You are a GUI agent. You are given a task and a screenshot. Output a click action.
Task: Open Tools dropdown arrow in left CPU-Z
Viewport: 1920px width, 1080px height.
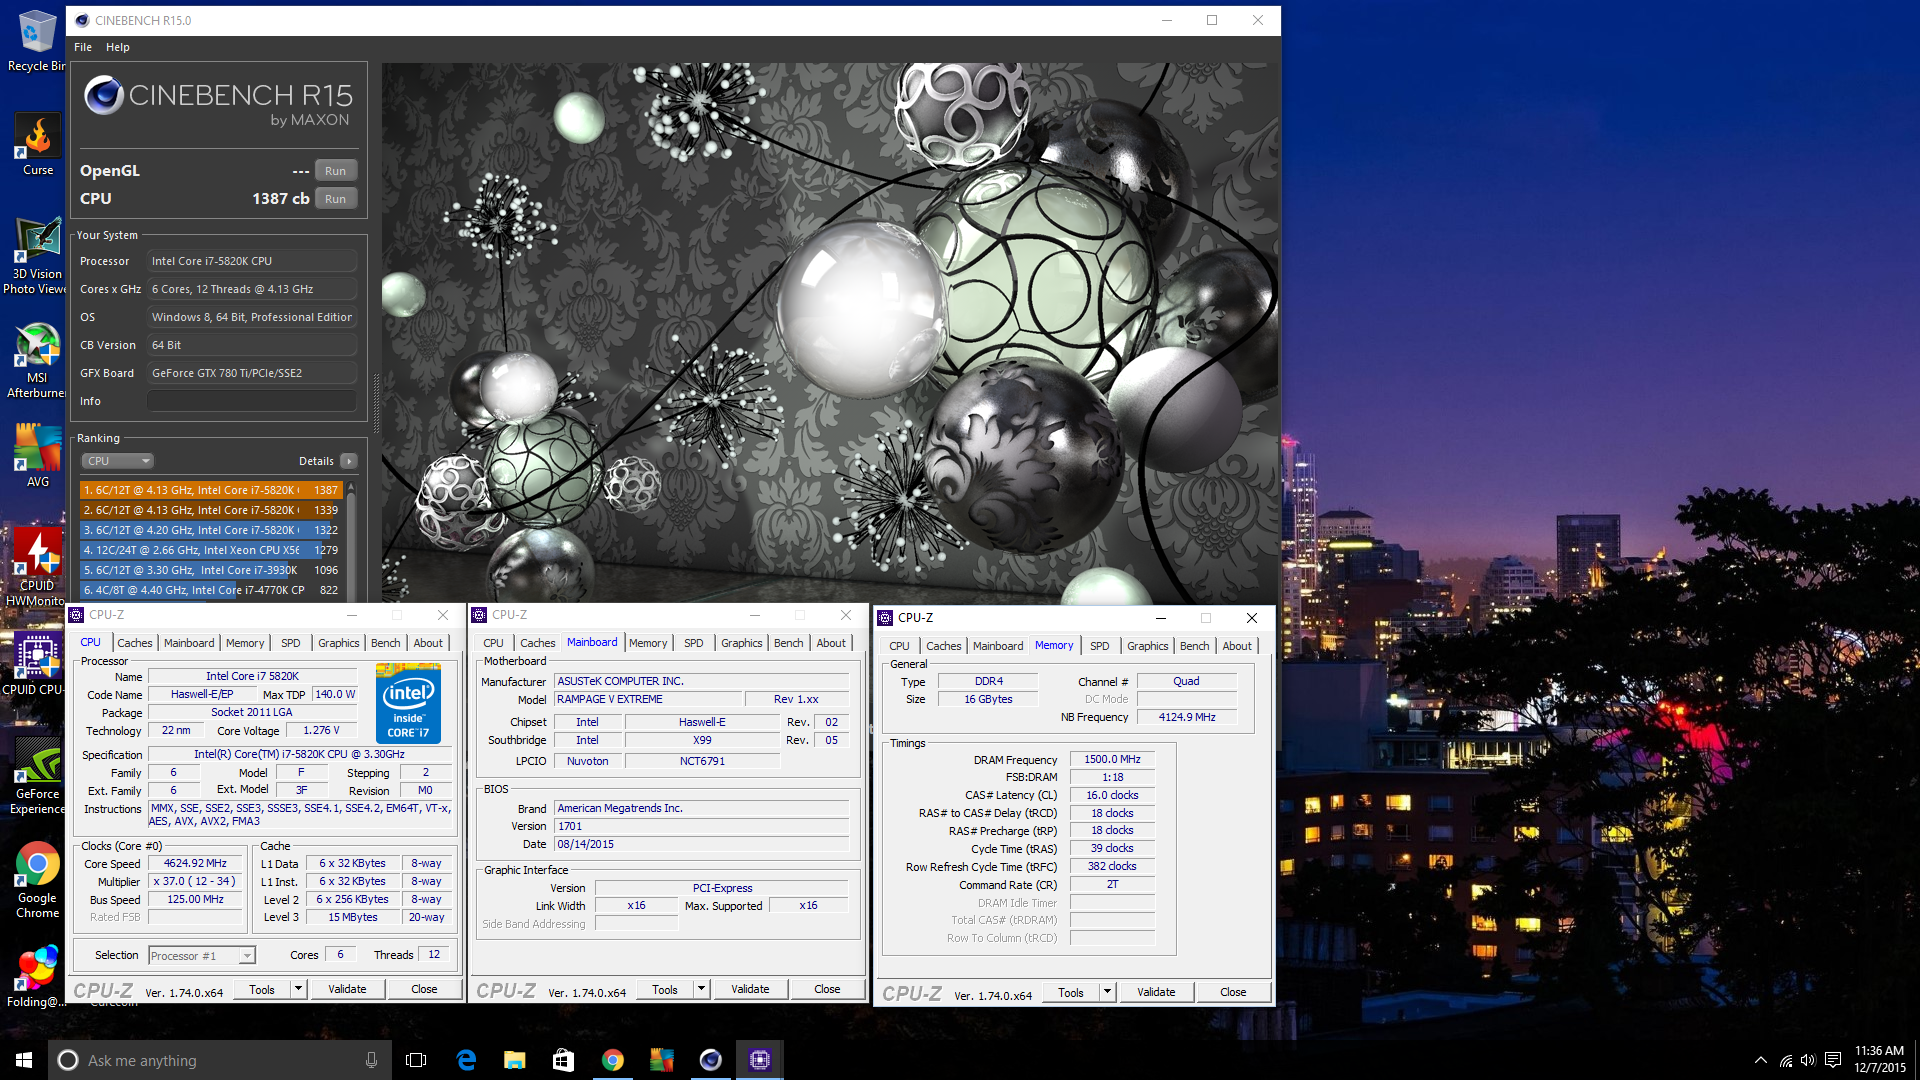pyautogui.click(x=298, y=989)
